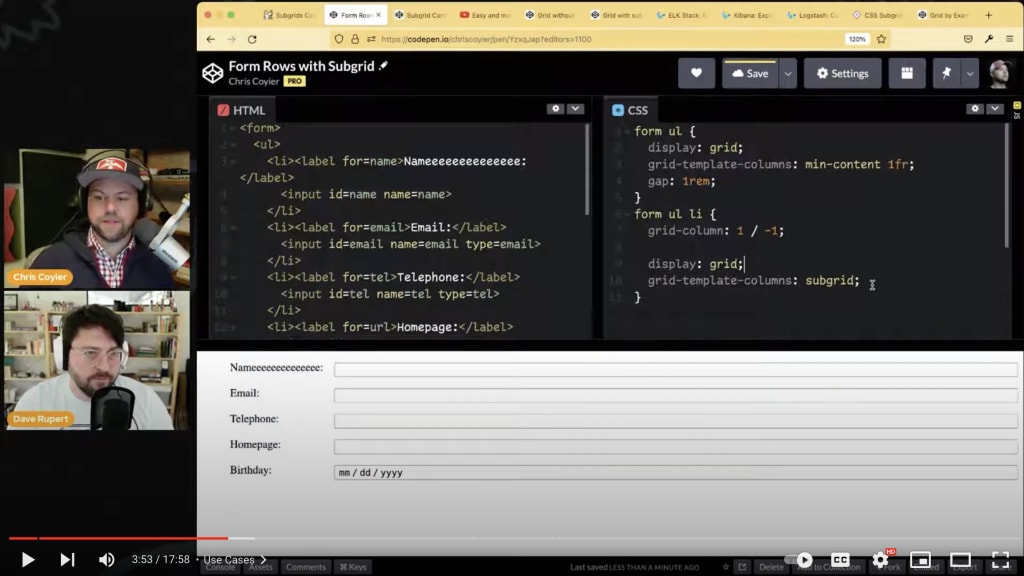Click the PRO badge
The width and height of the screenshot is (1024, 576).
(295, 82)
